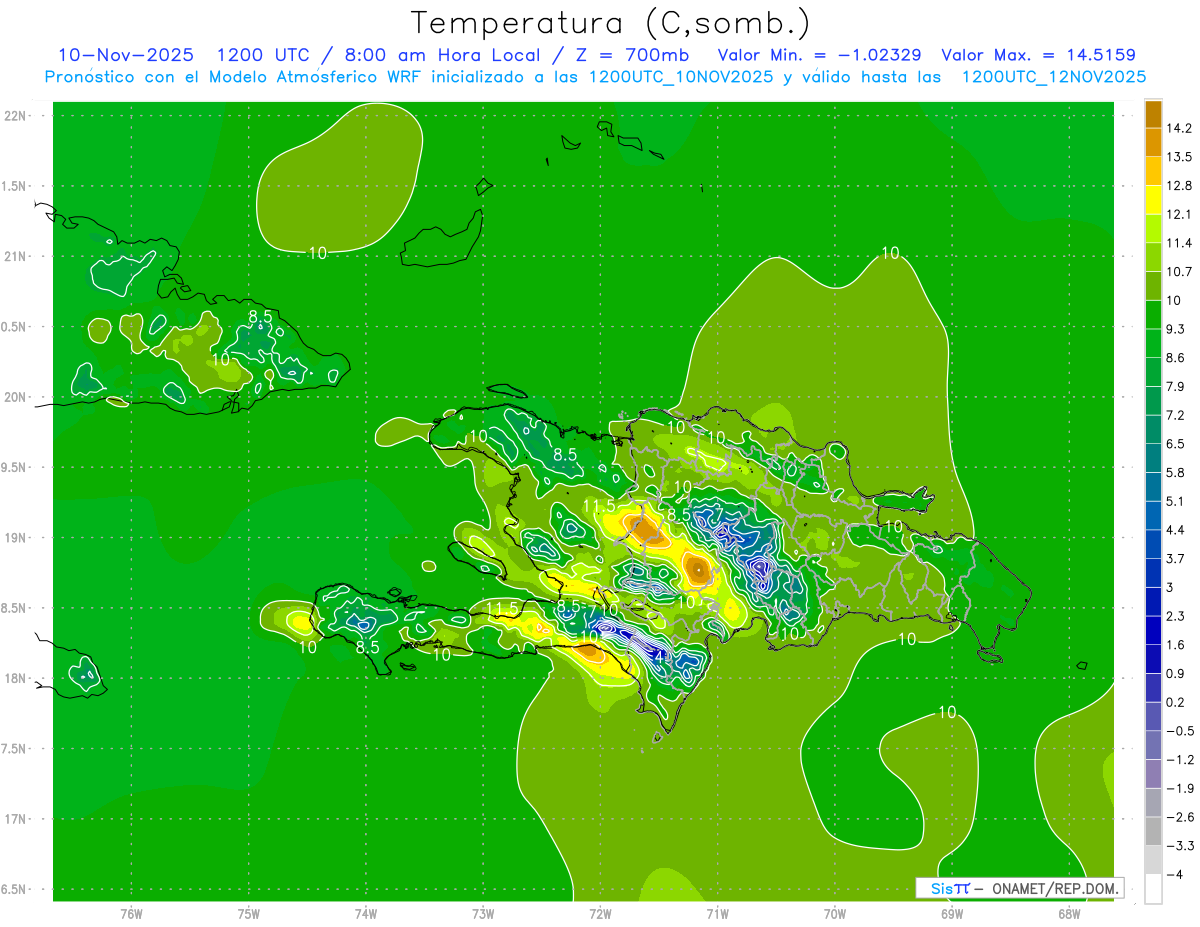Click the 9.3 colorbar label
1200x927 pixels.
tap(1175, 329)
